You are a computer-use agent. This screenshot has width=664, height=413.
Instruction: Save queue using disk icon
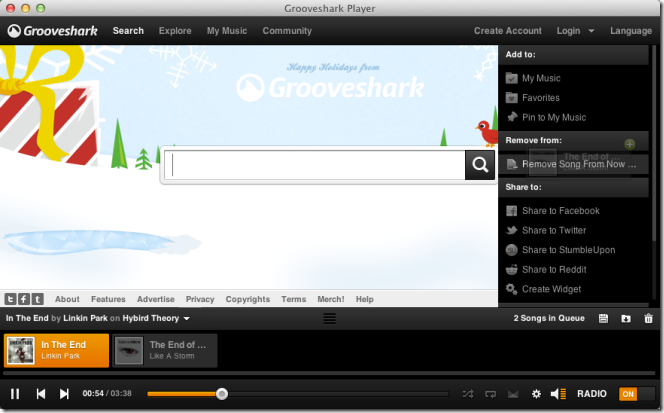tap(603, 319)
